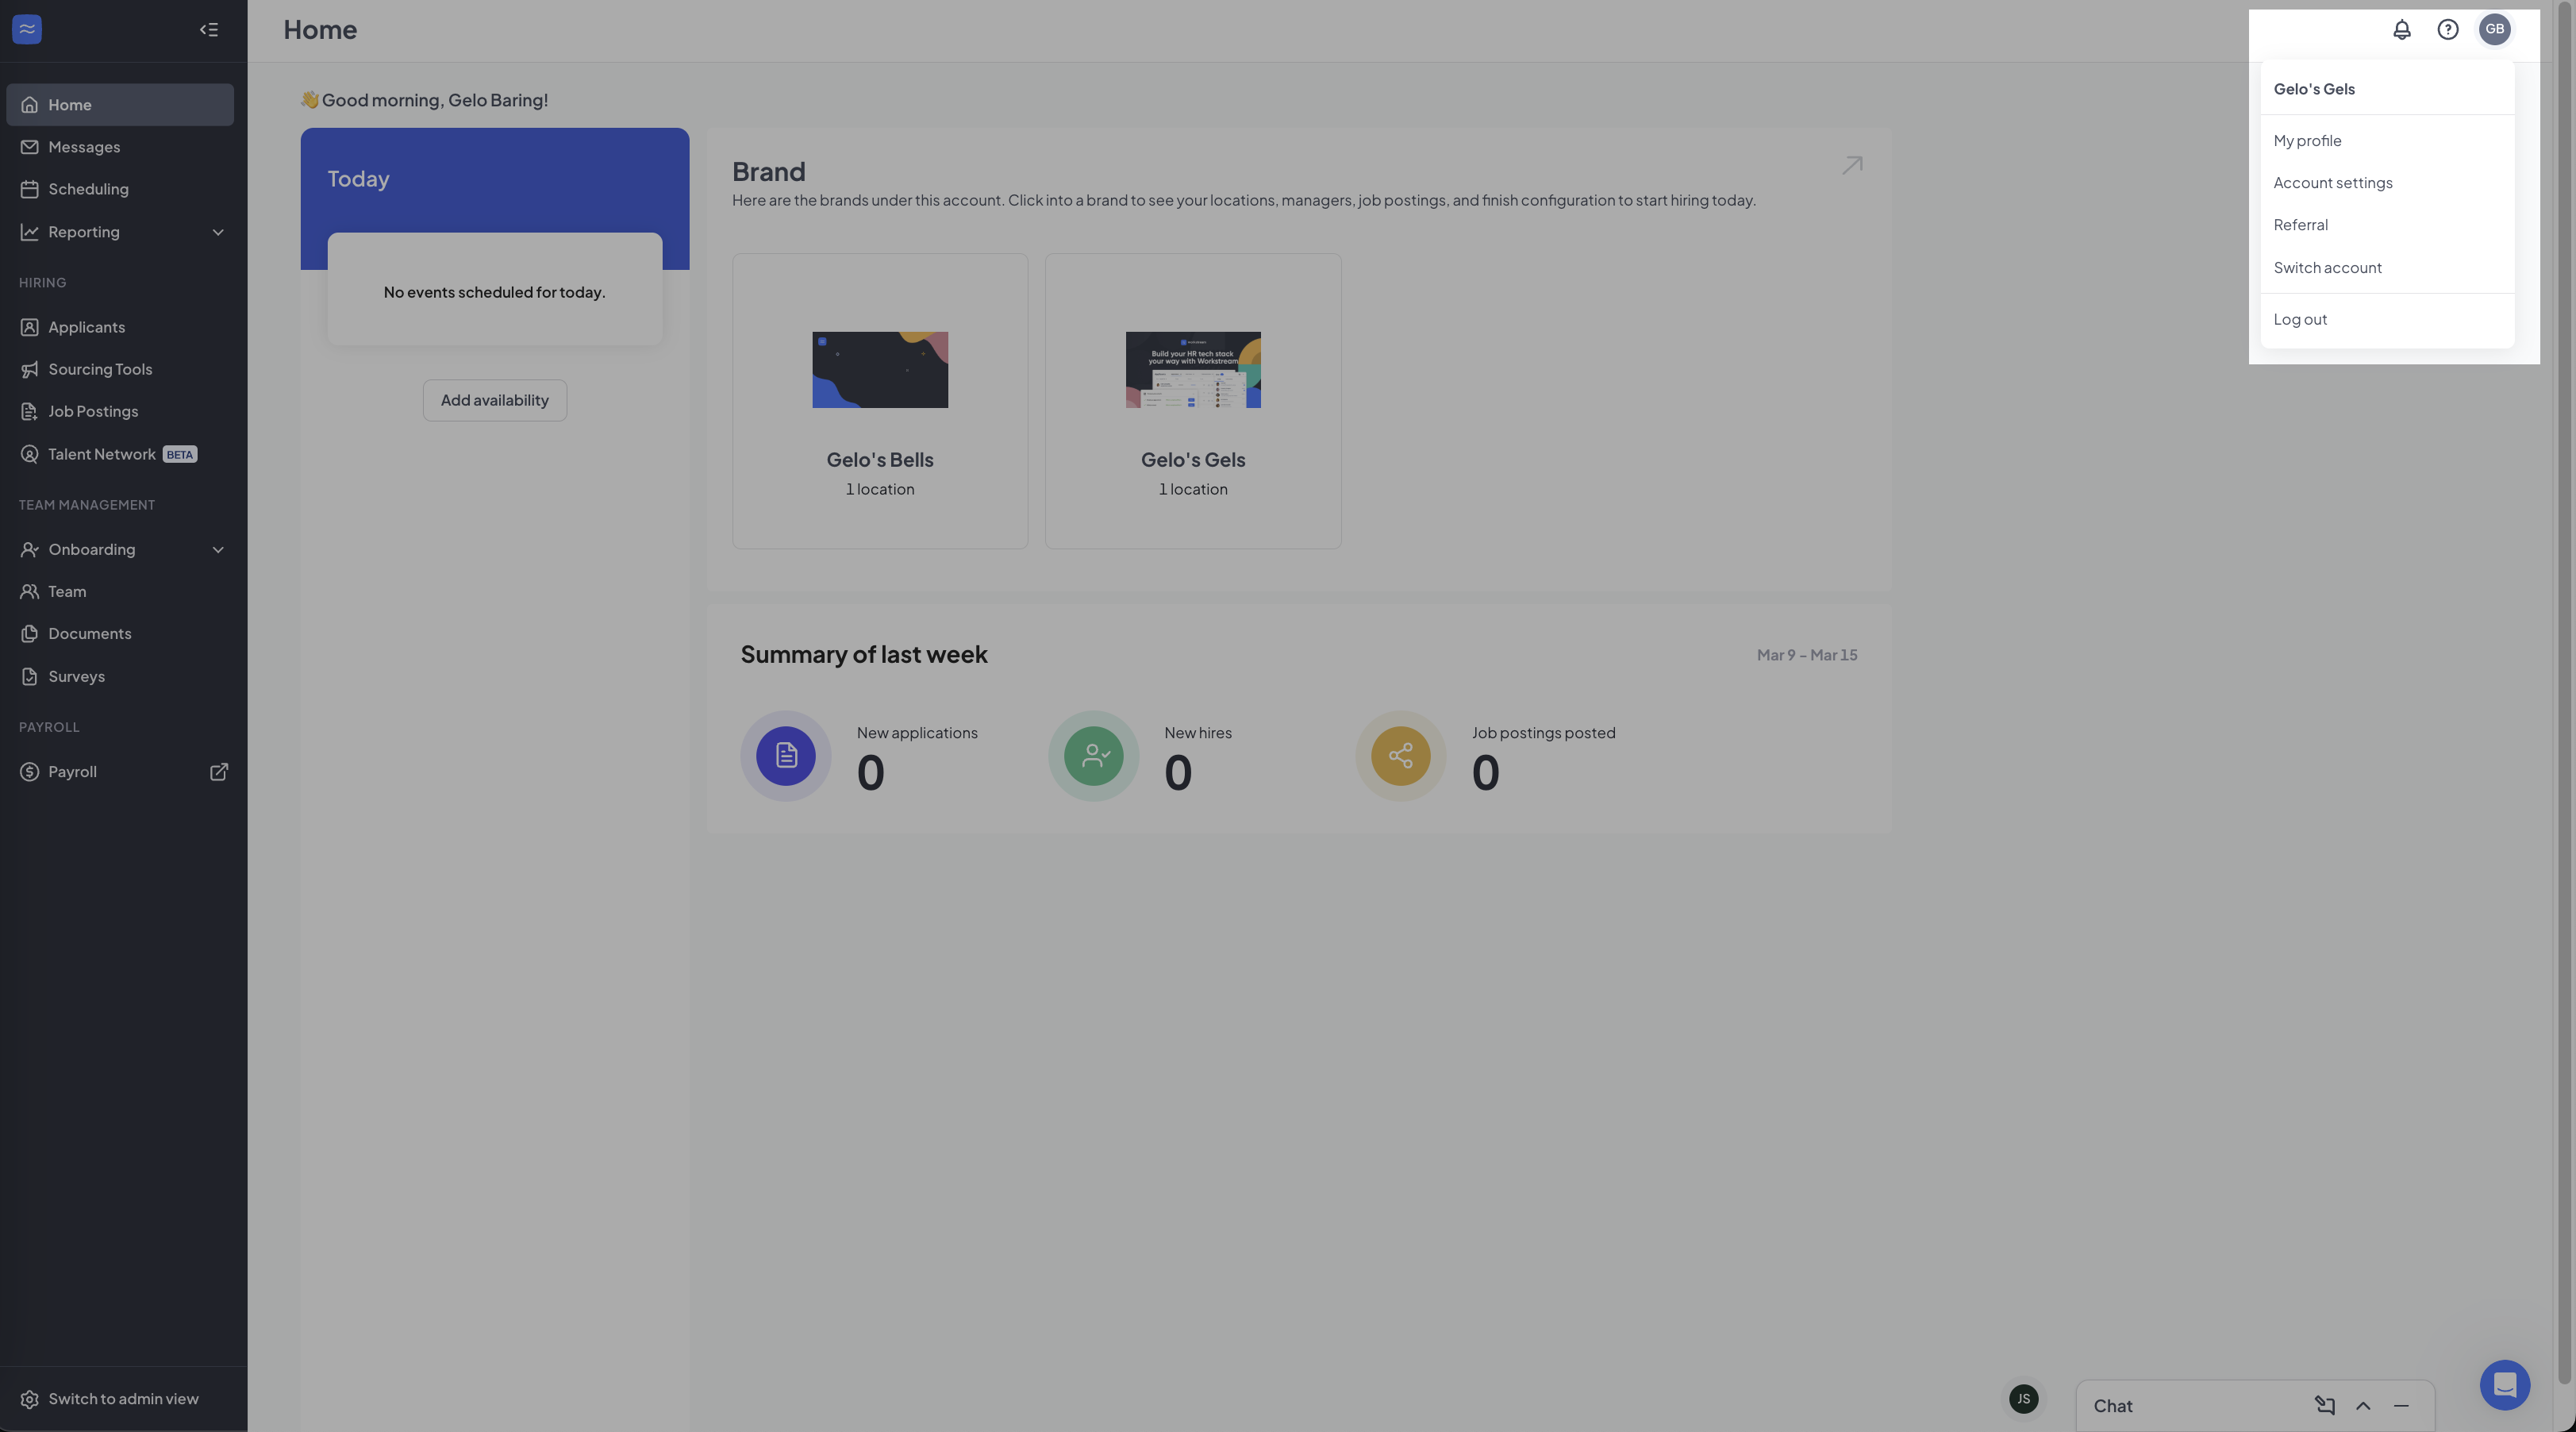Choose Switch account in profile menu
The image size is (2576, 1432).
pos(2327,267)
